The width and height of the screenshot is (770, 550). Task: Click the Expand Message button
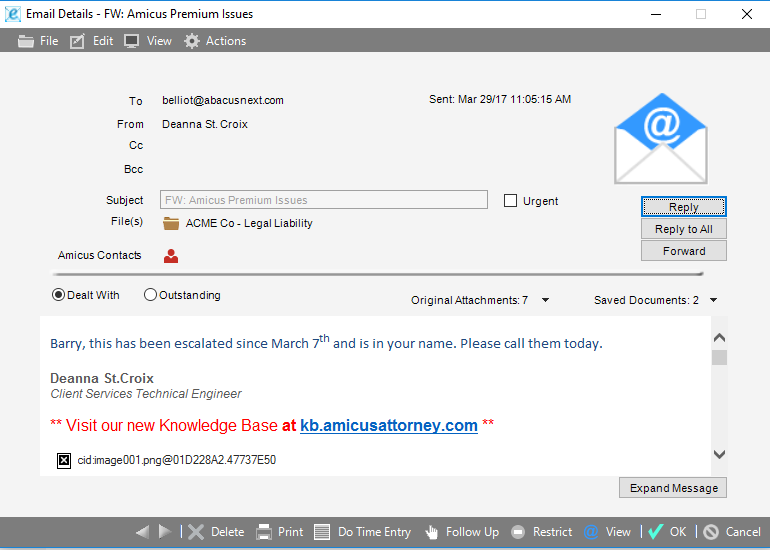point(673,488)
